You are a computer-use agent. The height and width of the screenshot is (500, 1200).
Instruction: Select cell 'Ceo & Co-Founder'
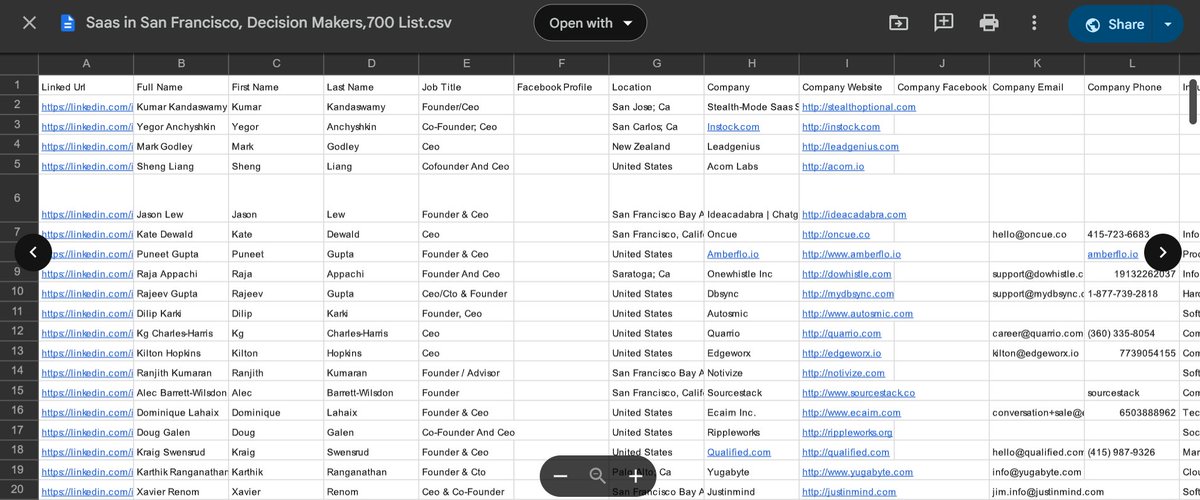[466, 492]
